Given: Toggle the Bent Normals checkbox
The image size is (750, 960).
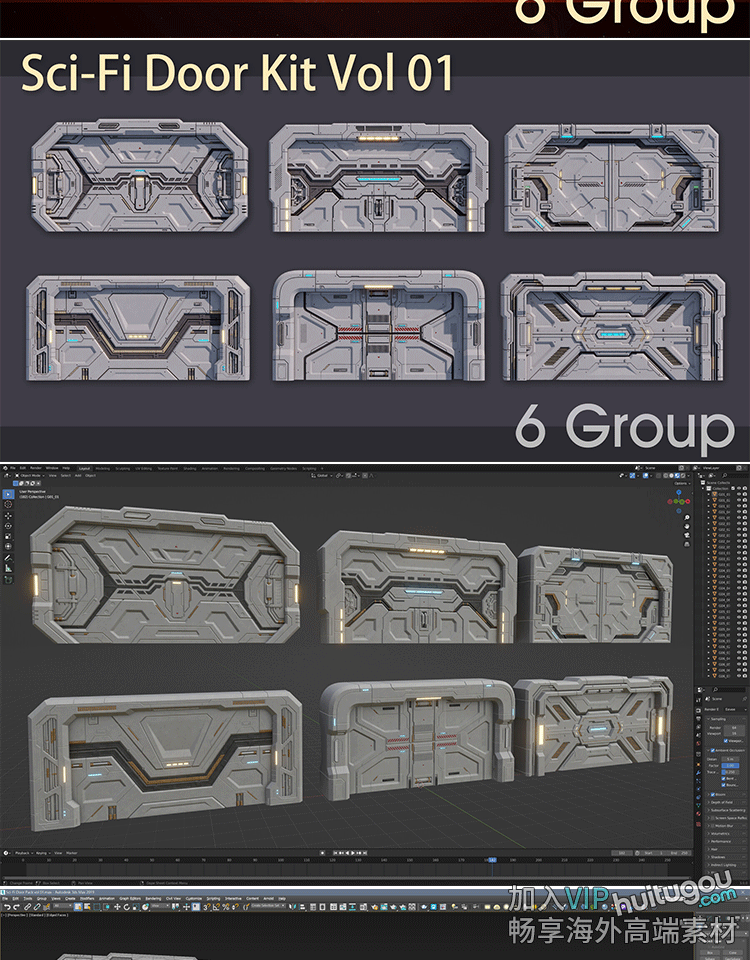Looking at the screenshot, I should pyautogui.click(x=724, y=778).
